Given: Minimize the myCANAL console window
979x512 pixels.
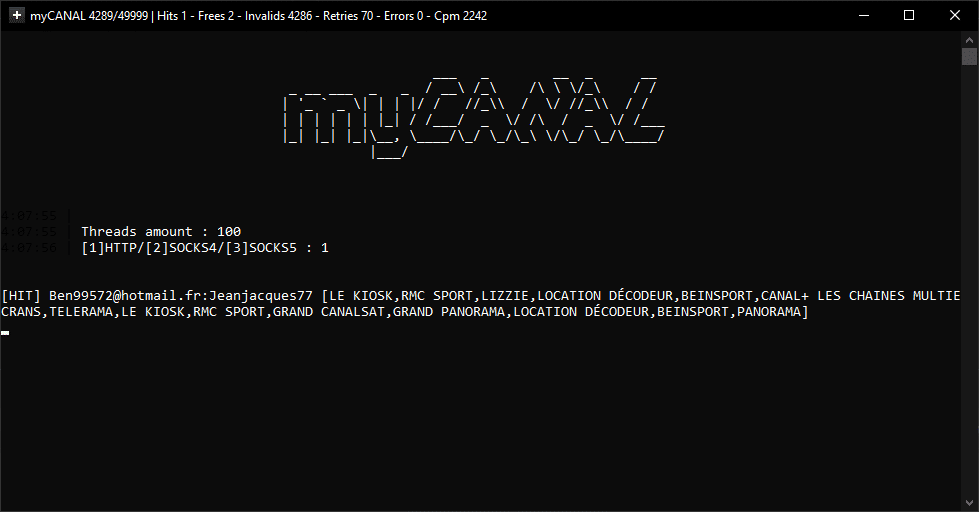Looking at the screenshot, I should coord(864,16).
